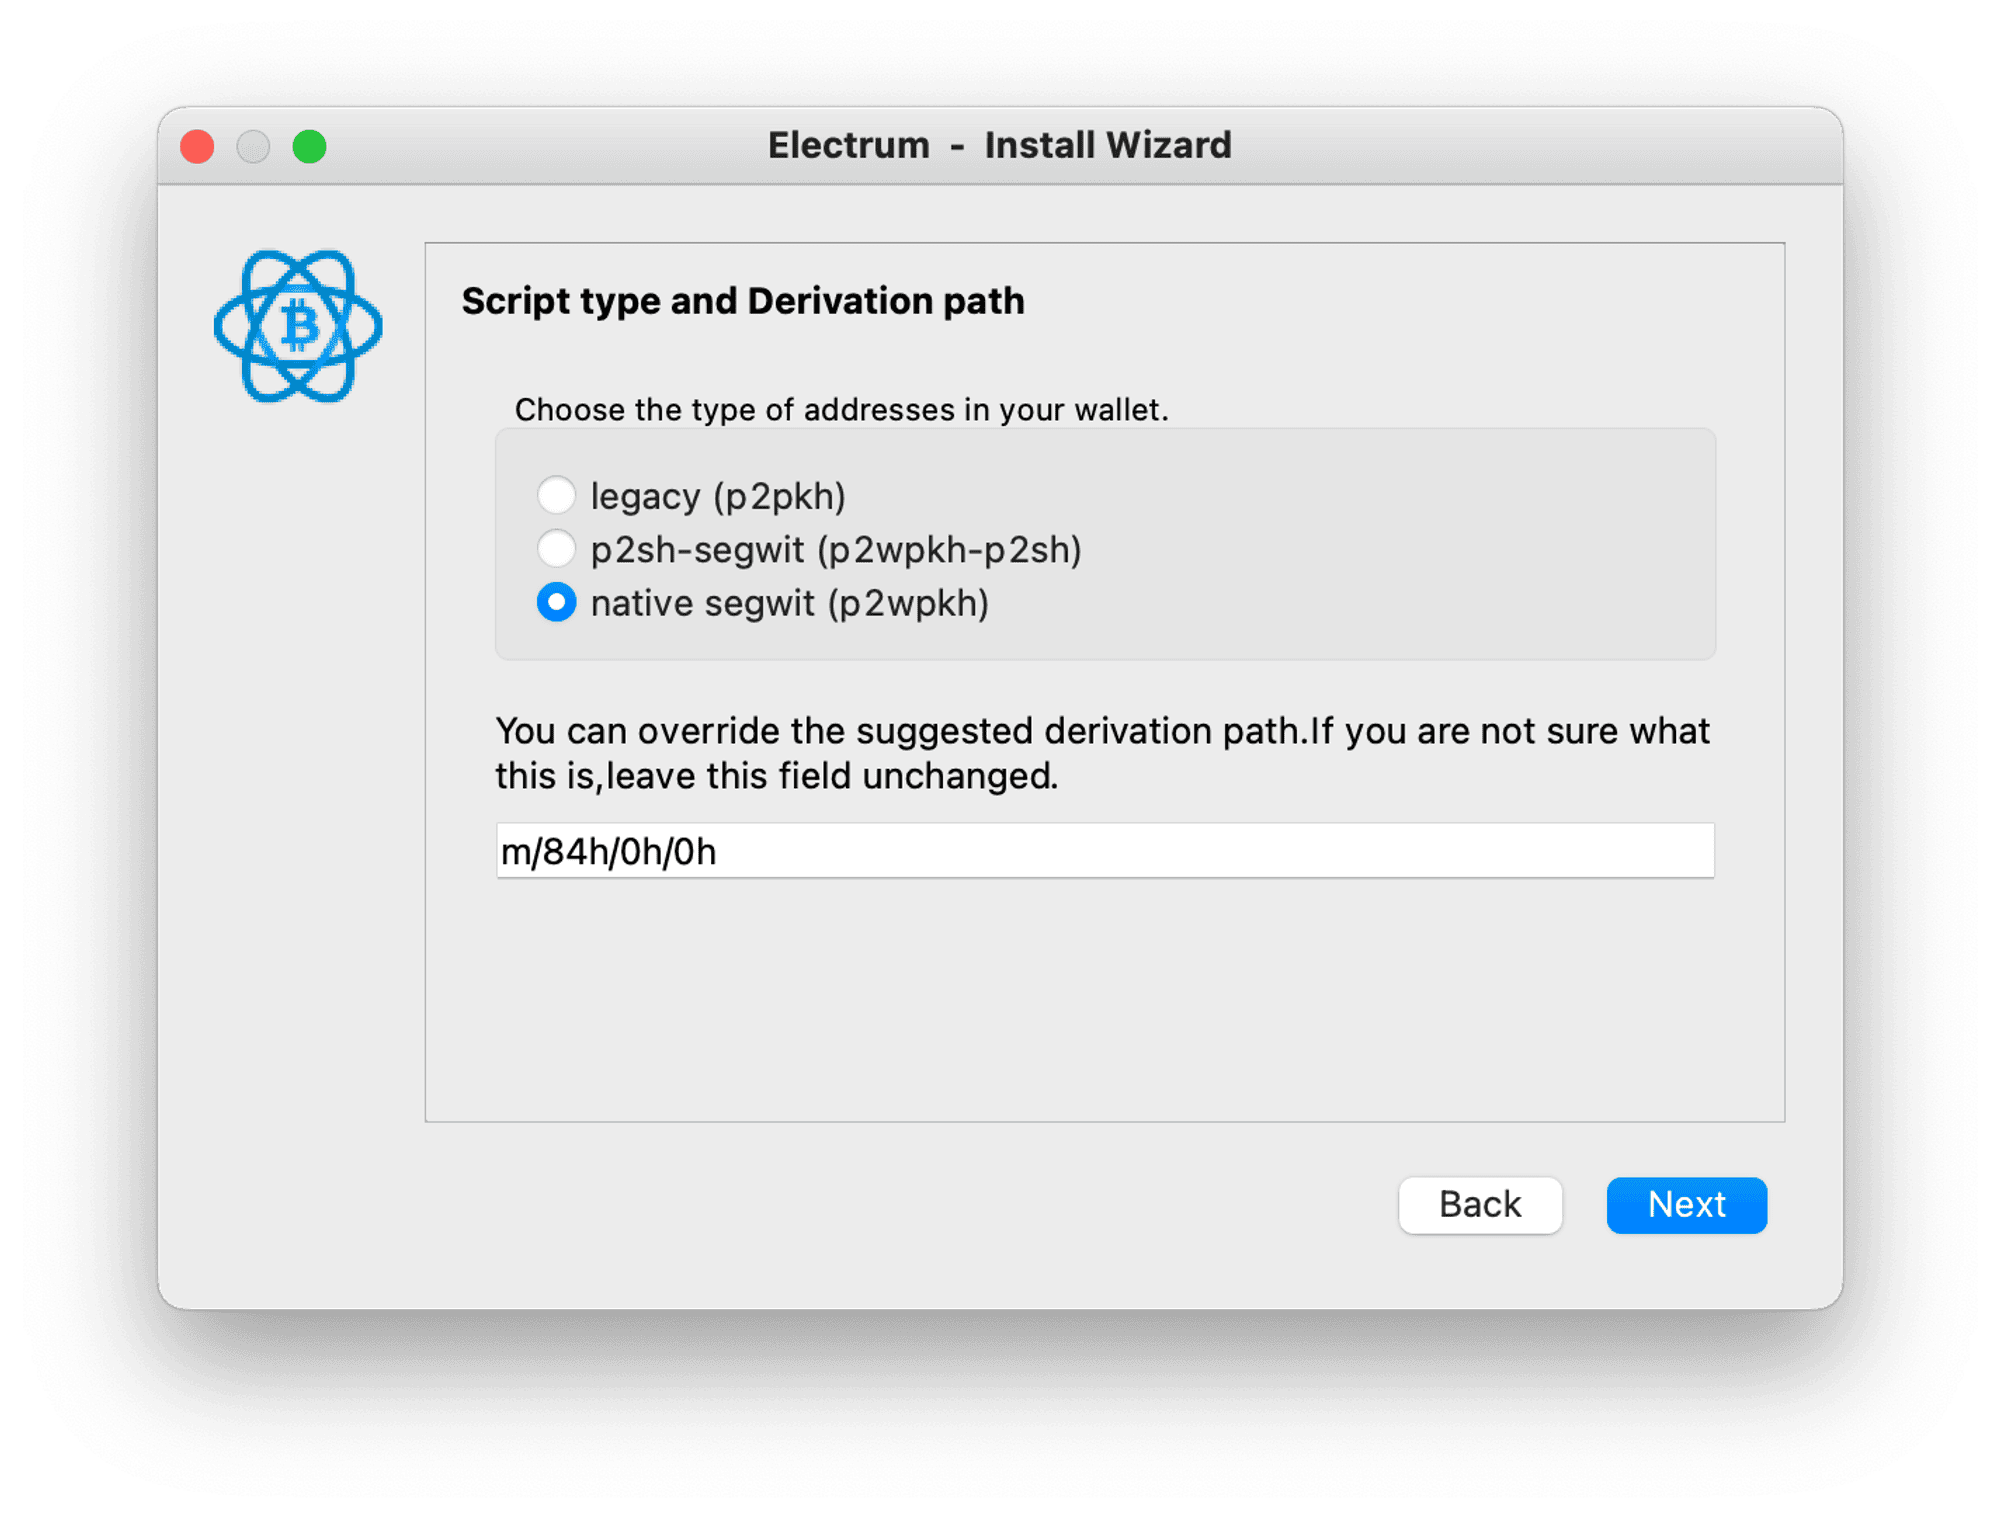The width and height of the screenshot is (2000, 1517).
Task: Click the m/84h/0h/0h text in the field
Action: pos(609,852)
